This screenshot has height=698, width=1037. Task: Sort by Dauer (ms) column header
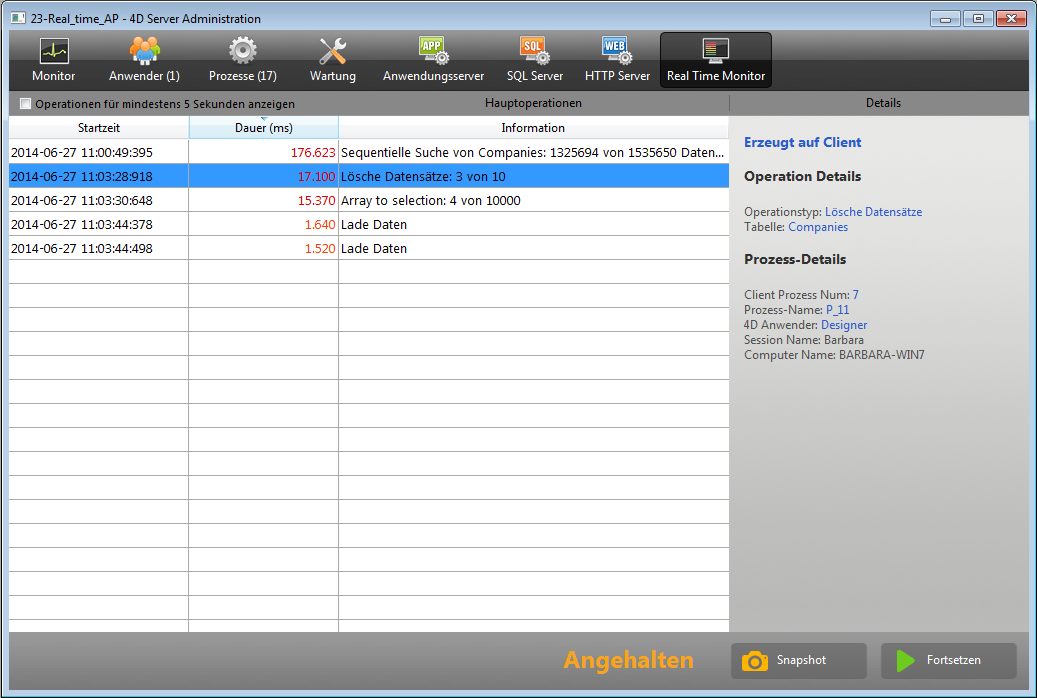pos(263,128)
